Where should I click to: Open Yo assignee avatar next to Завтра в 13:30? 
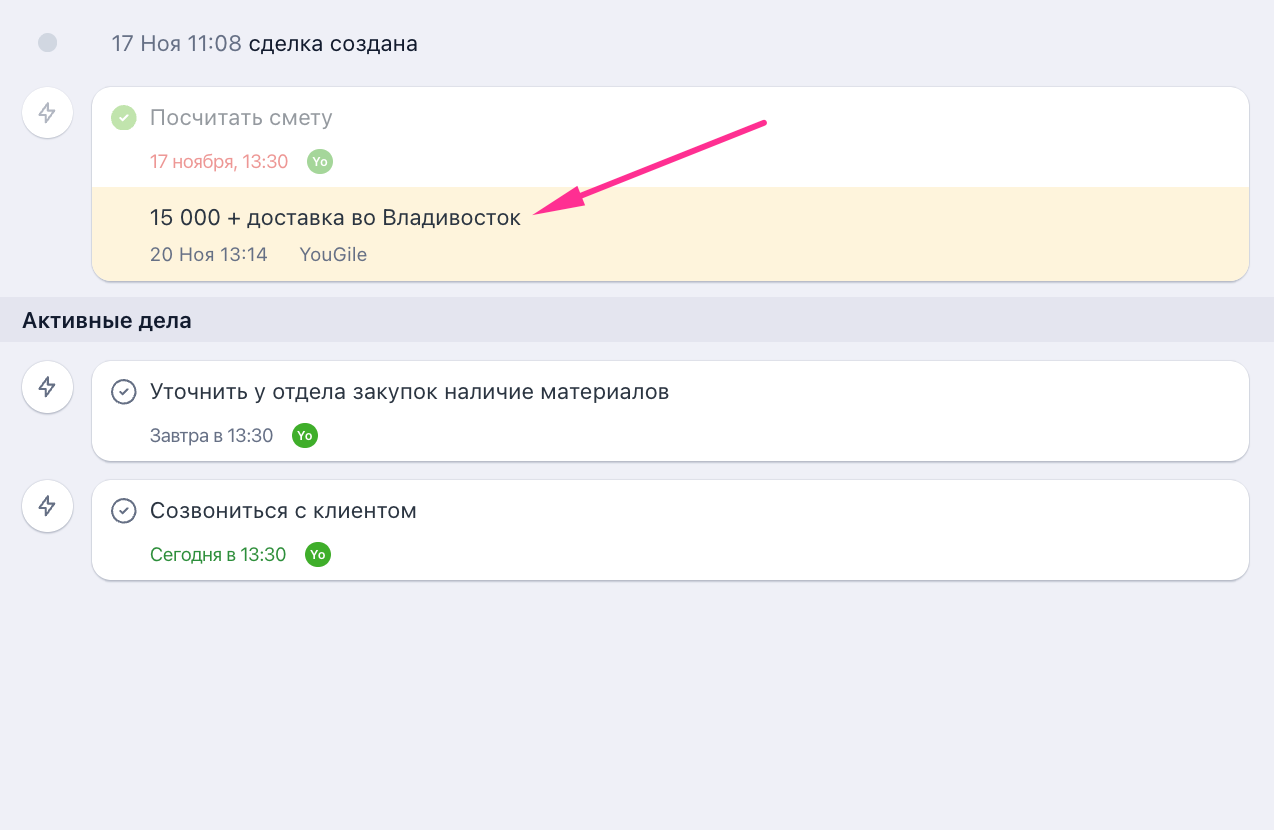point(305,435)
